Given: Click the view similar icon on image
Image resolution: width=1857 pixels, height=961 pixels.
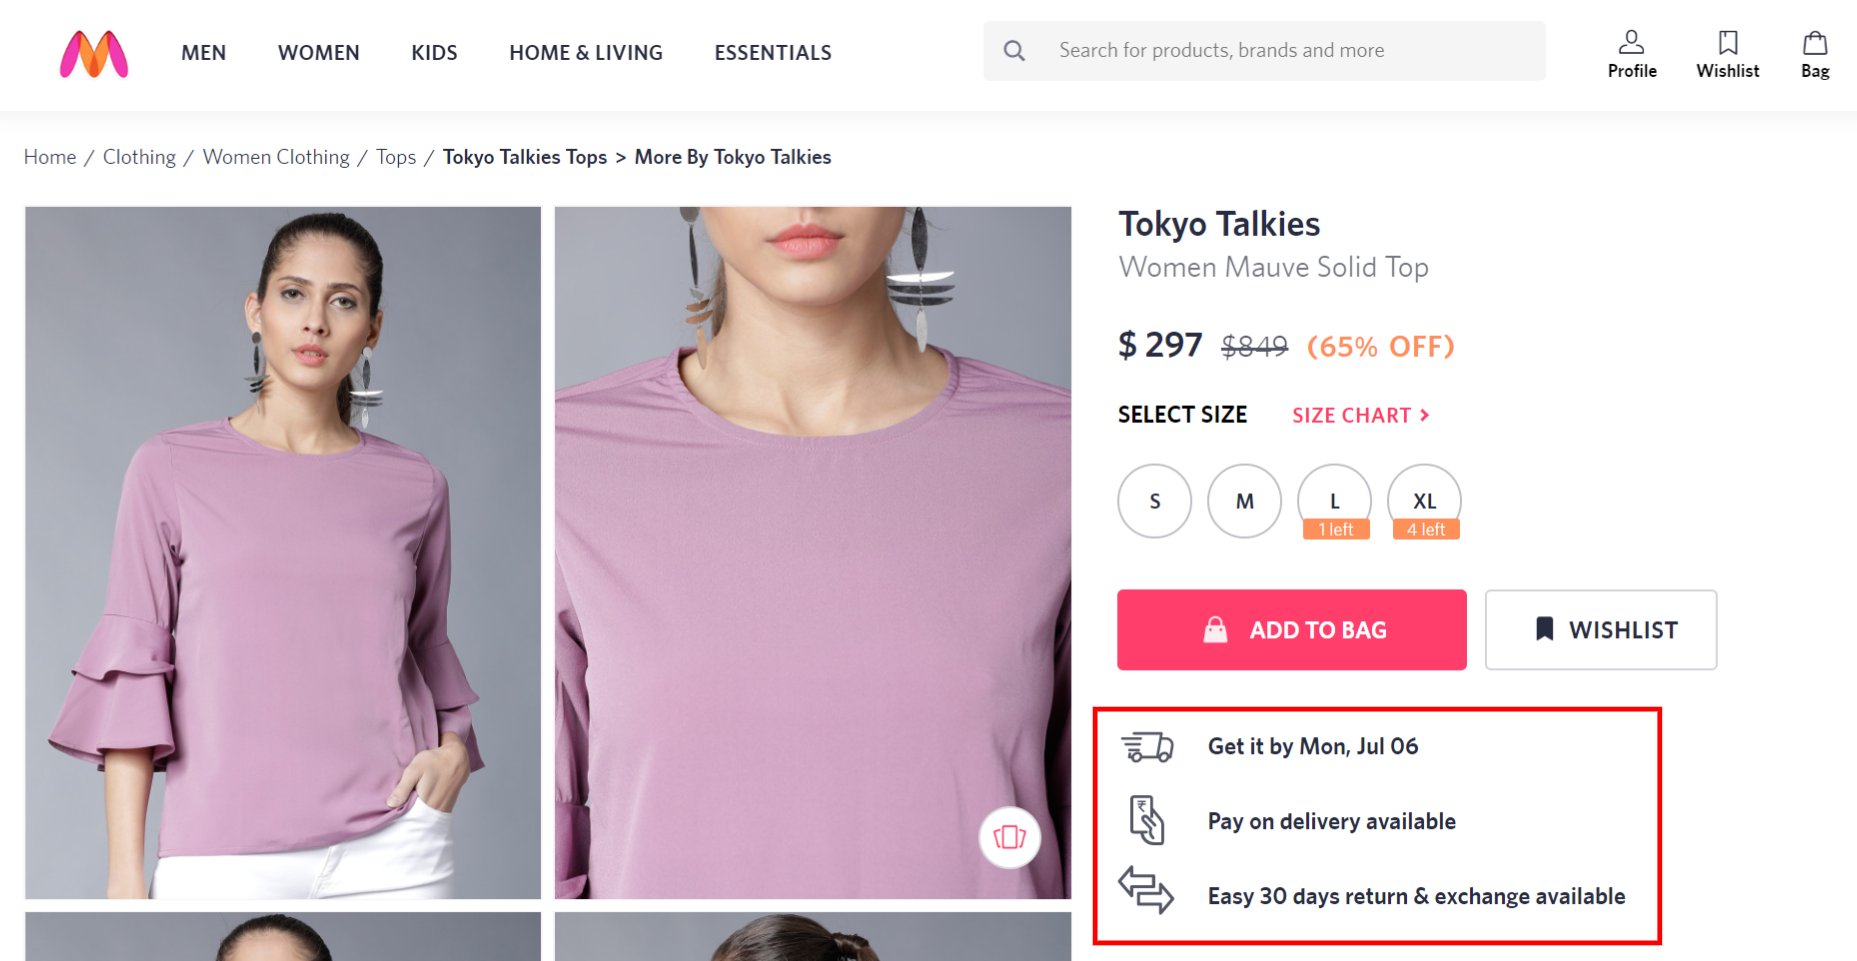Looking at the screenshot, I should pos(1010,837).
